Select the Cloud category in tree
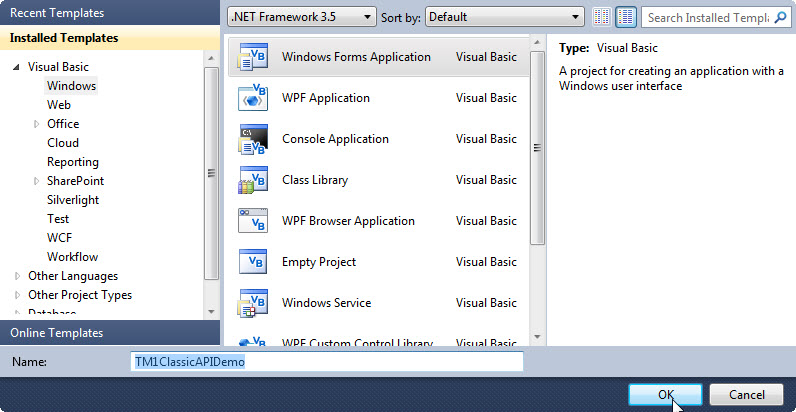Image resolution: width=796 pixels, height=412 pixels. click(63, 143)
